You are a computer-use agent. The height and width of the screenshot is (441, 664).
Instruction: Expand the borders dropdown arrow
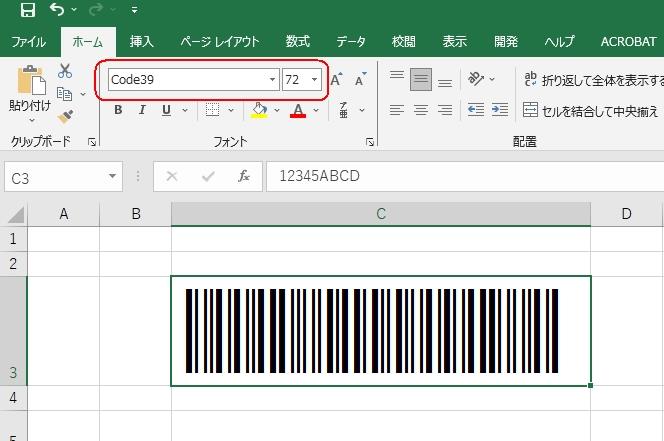click(x=231, y=110)
